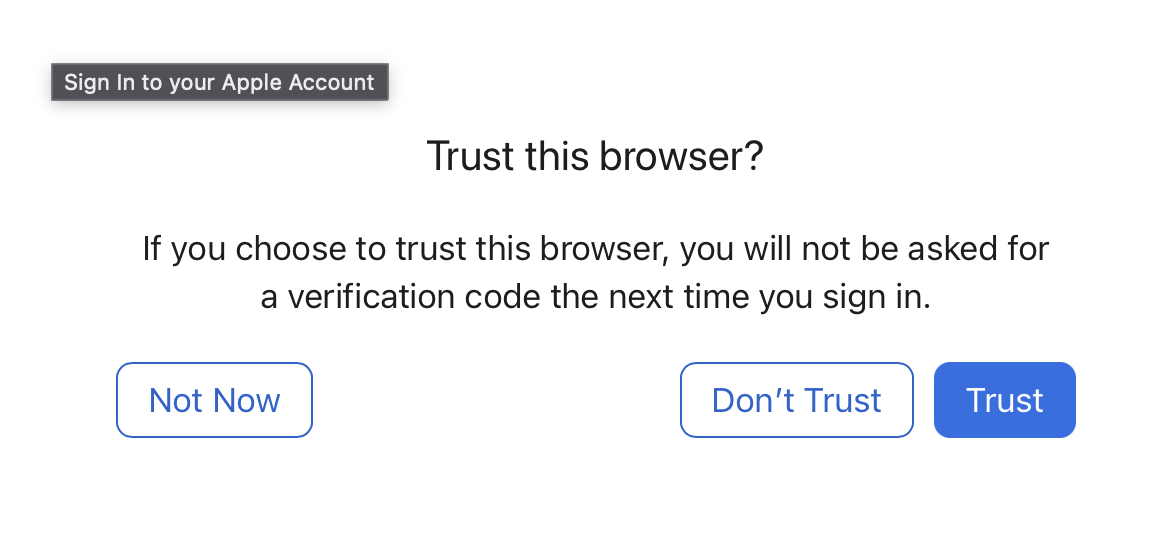Decline trusting this browser via Don't Trust

796,400
